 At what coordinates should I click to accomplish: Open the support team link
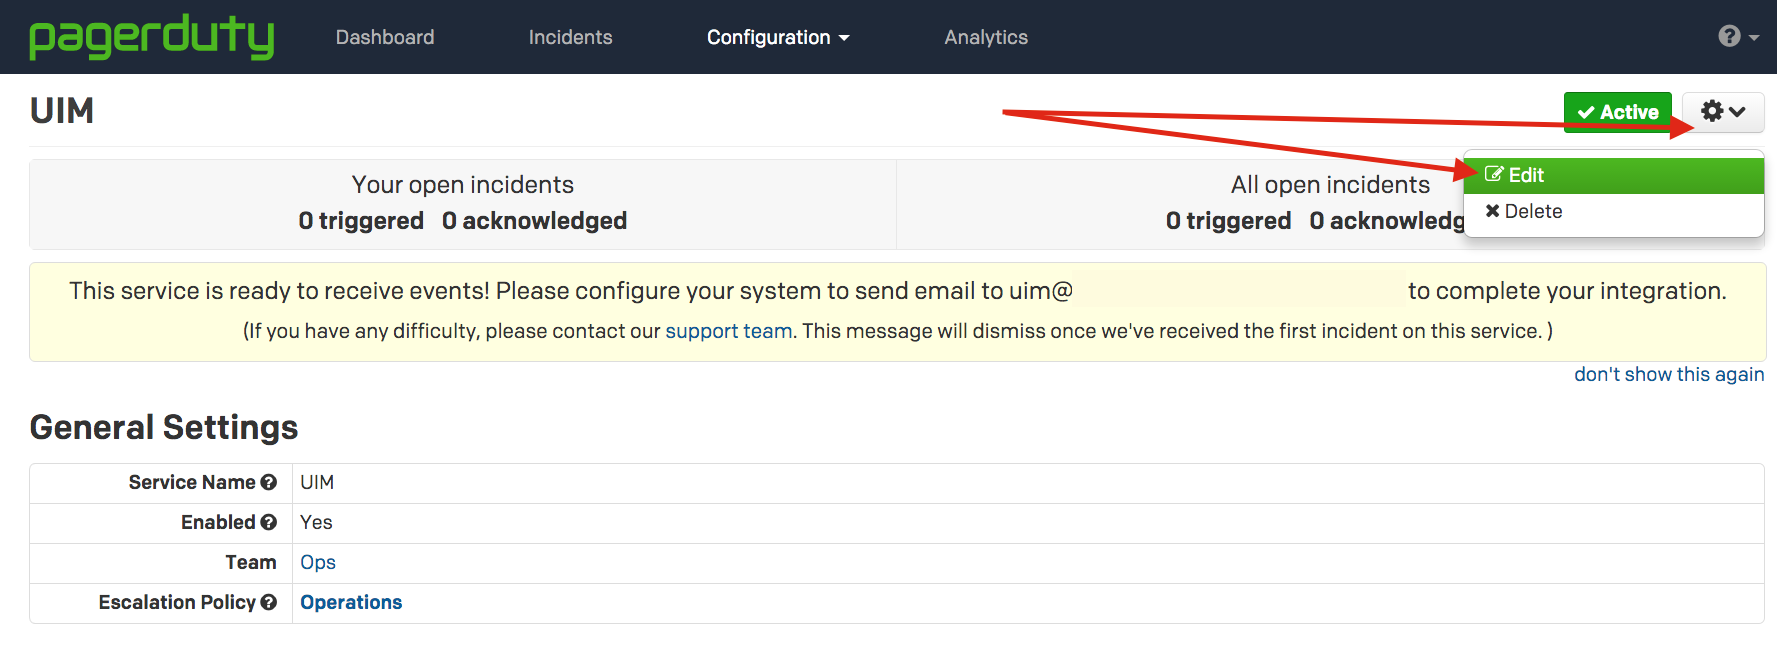pyautogui.click(x=729, y=330)
